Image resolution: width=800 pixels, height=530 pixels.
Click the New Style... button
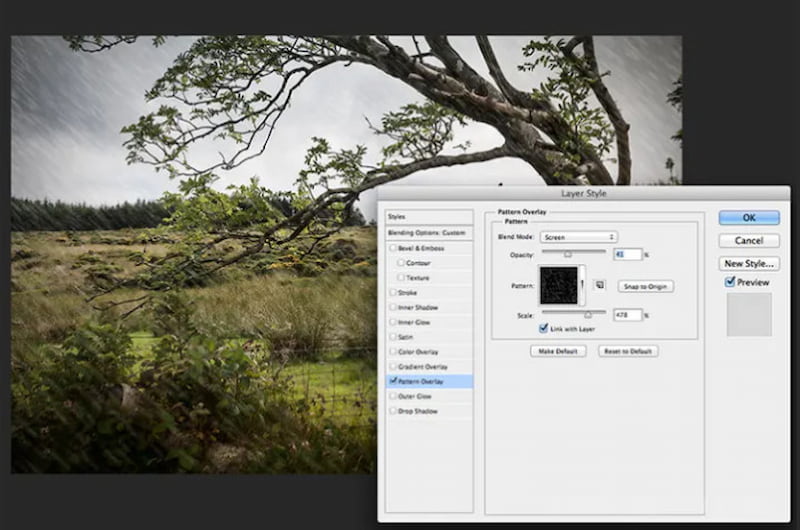(x=749, y=263)
